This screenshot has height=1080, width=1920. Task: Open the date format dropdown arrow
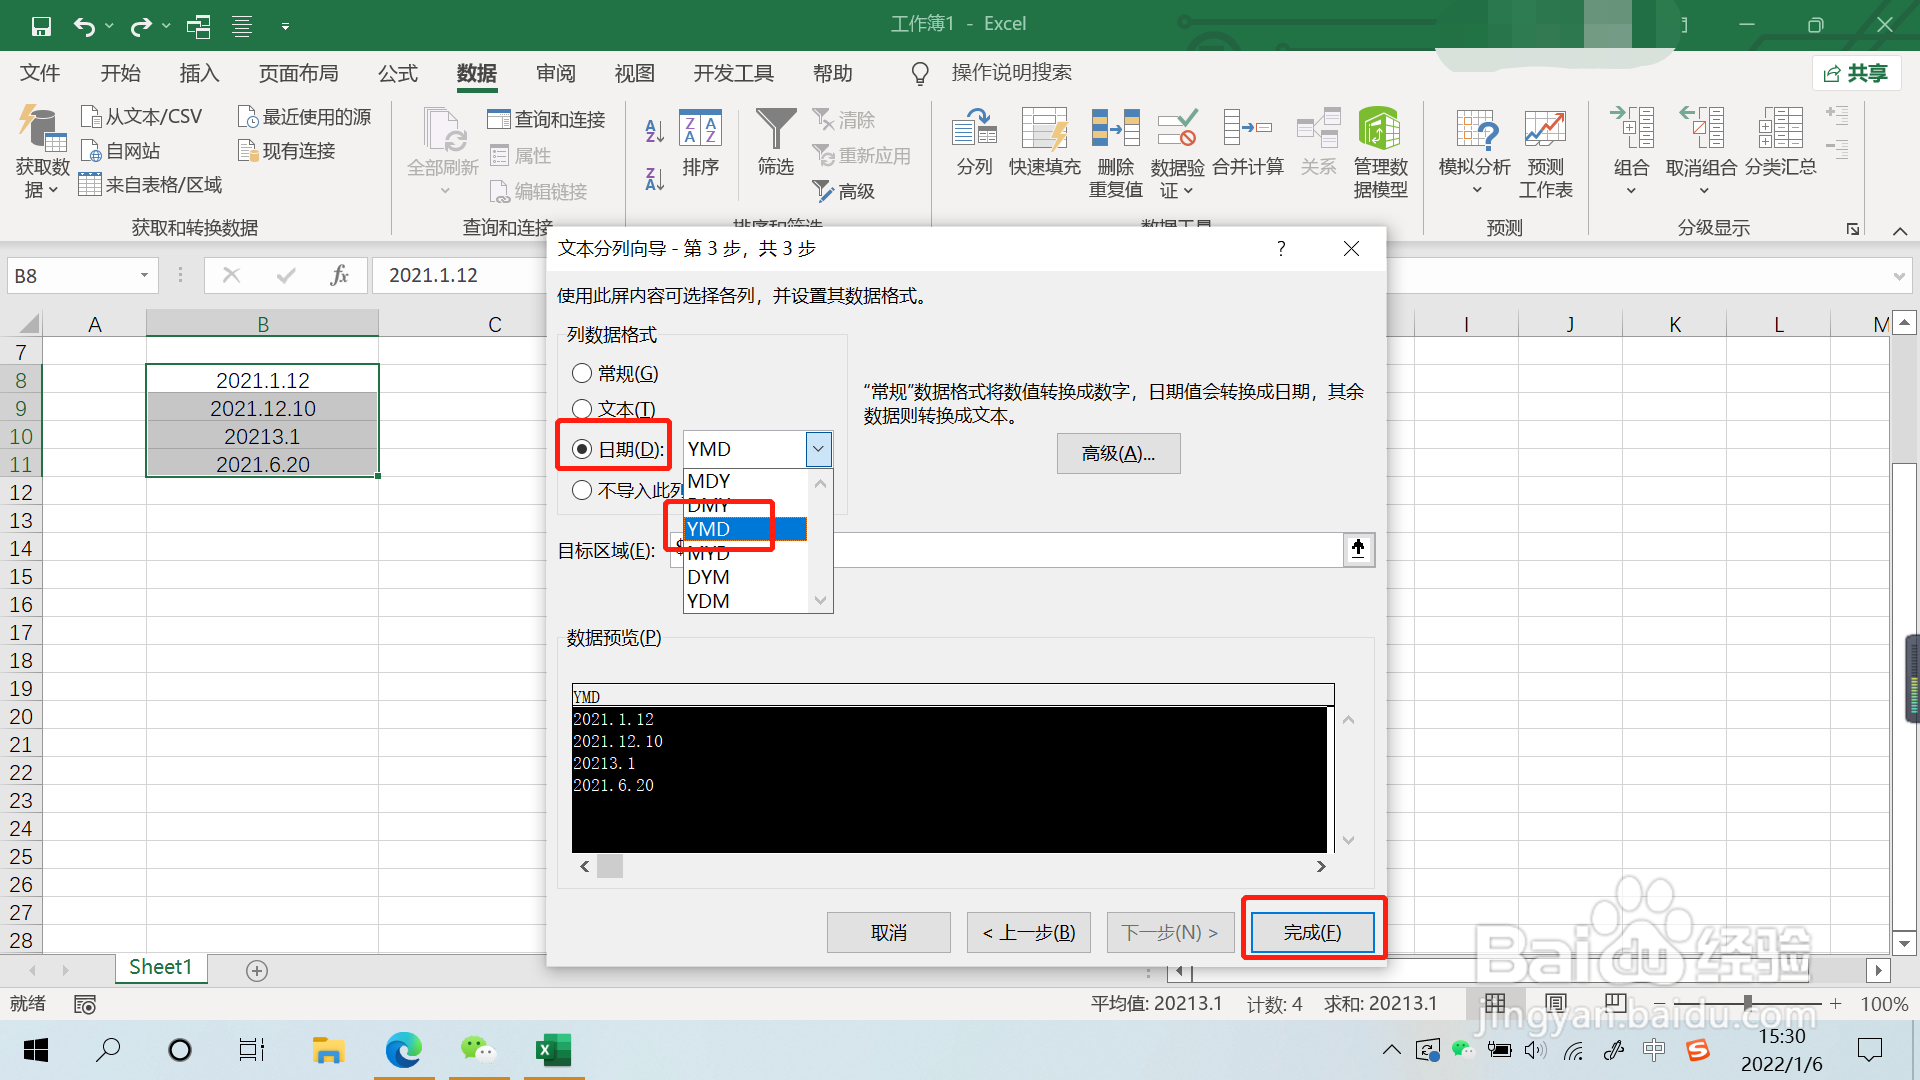[x=818, y=450]
